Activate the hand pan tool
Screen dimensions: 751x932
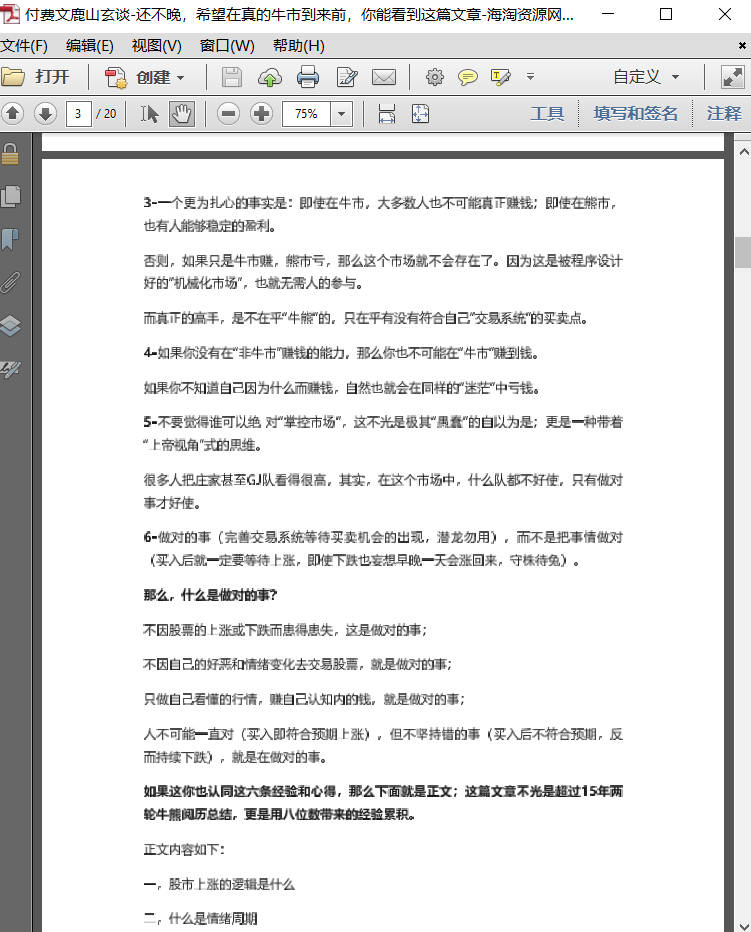tap(181, 114)
